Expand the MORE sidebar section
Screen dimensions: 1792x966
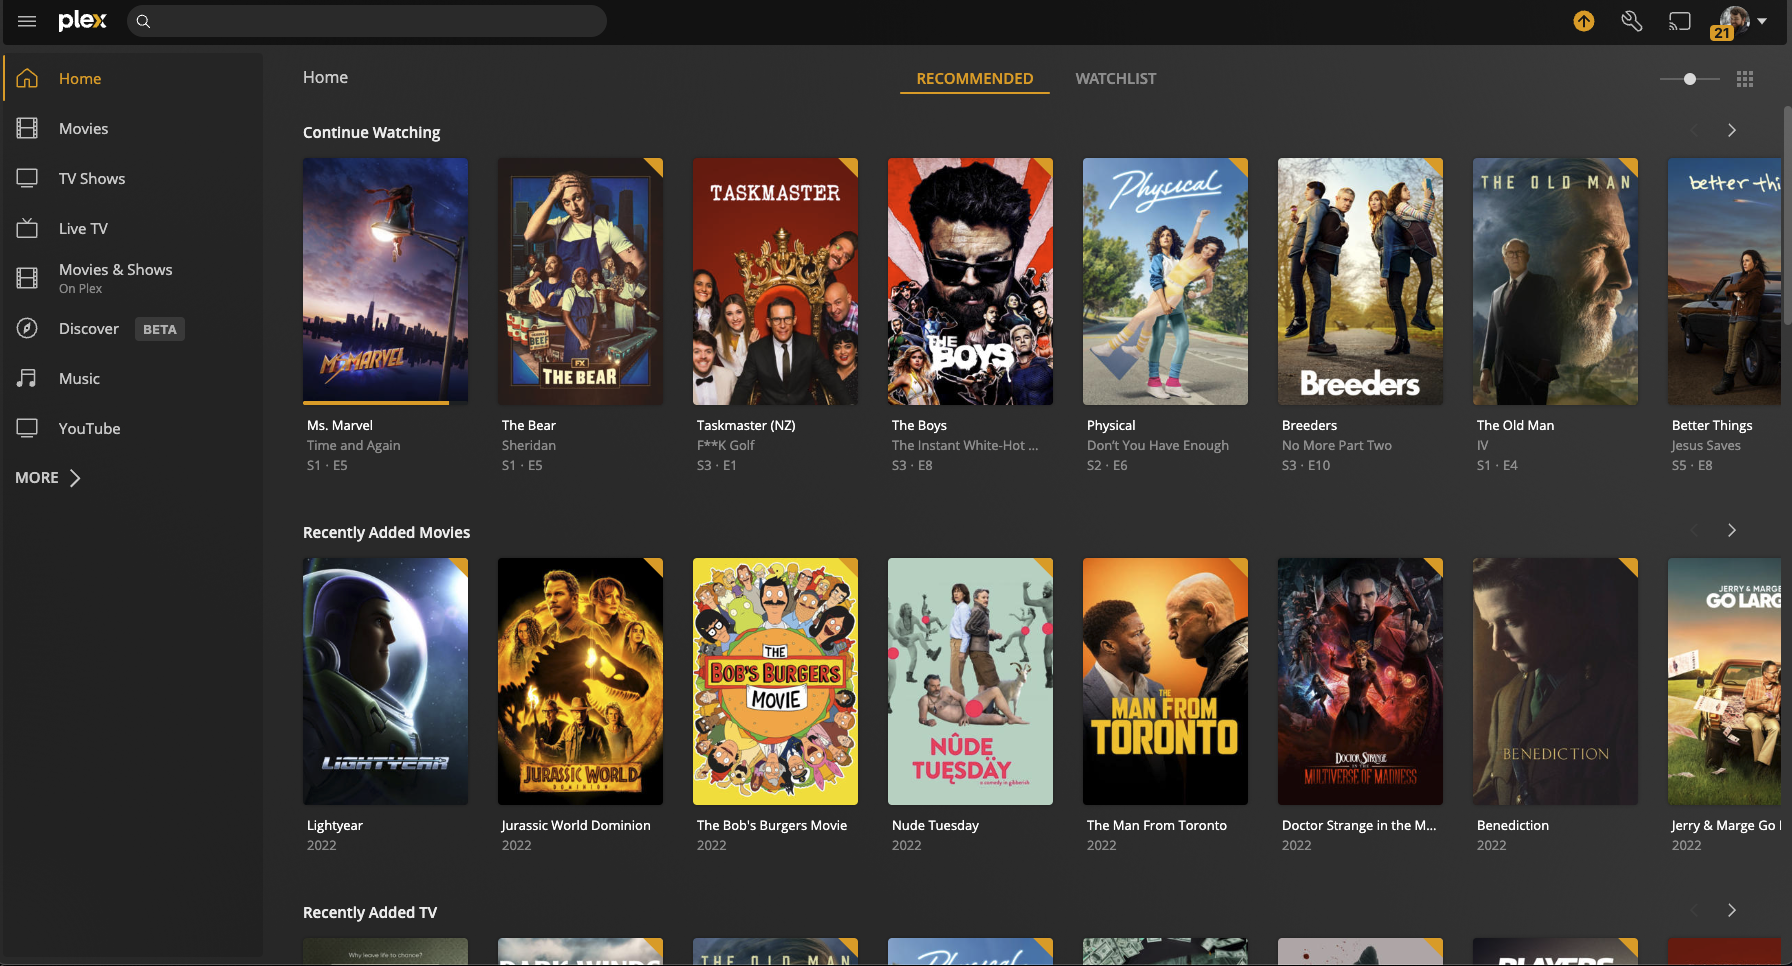point(45,477)
